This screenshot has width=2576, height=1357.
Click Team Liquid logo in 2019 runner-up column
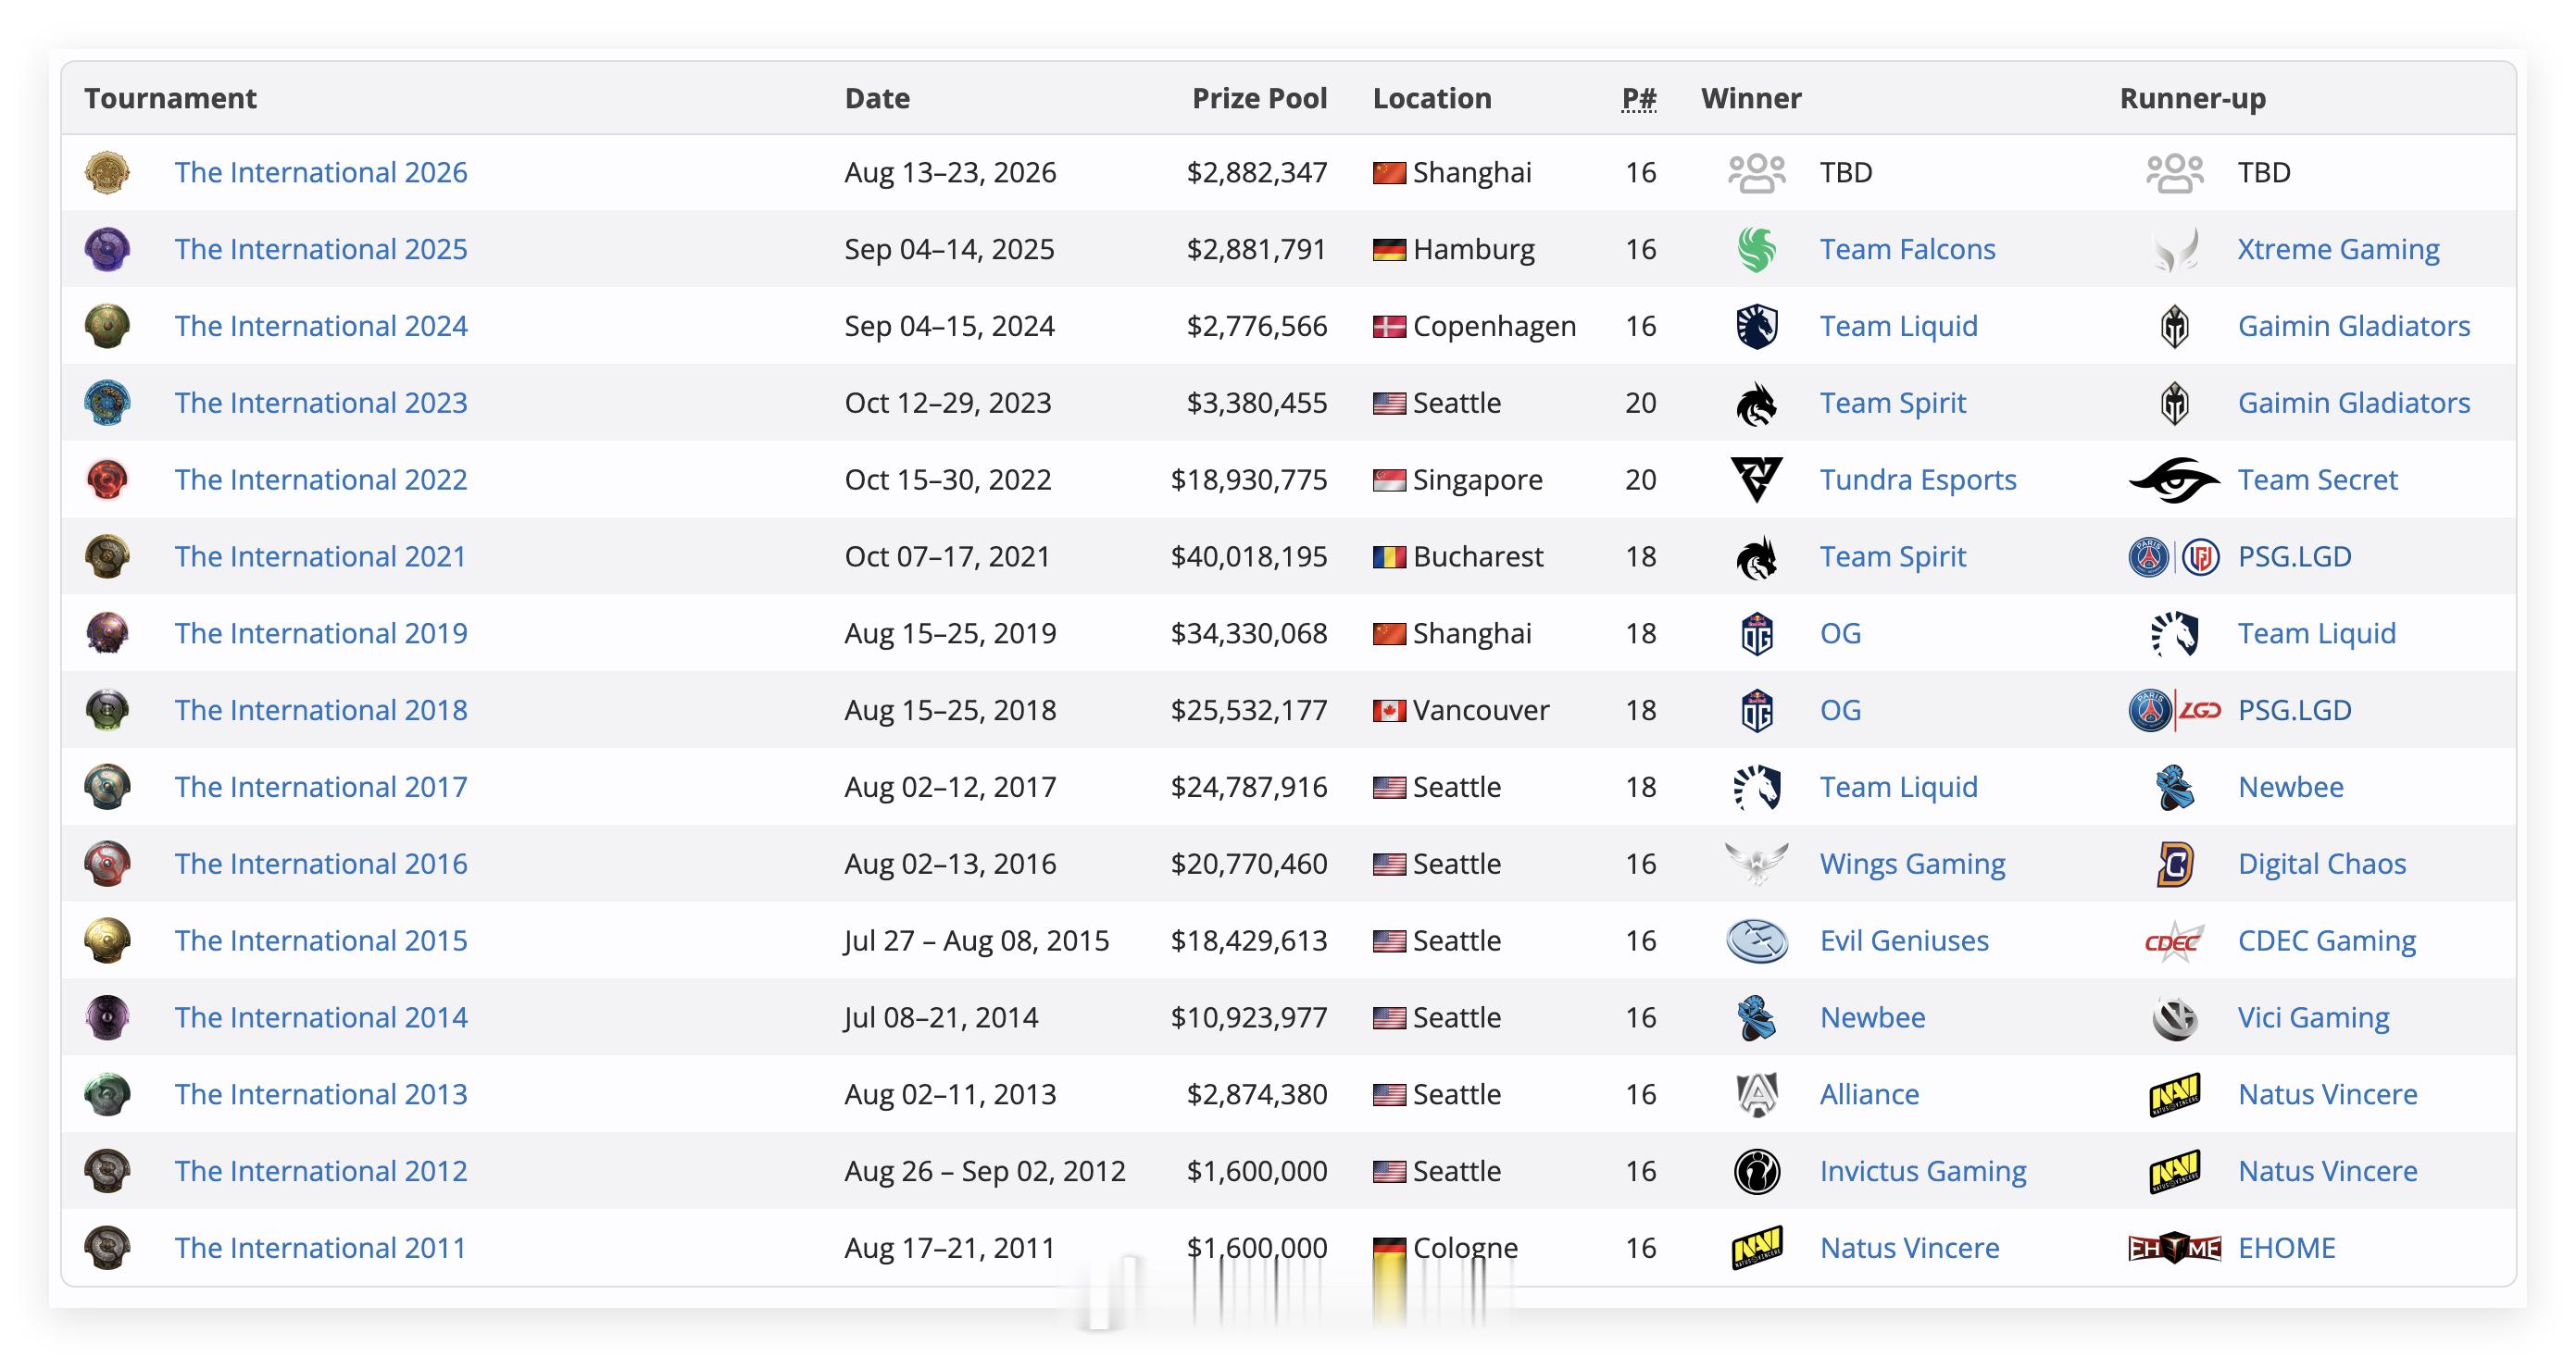pyautogui.click(x=2175, y=634)
